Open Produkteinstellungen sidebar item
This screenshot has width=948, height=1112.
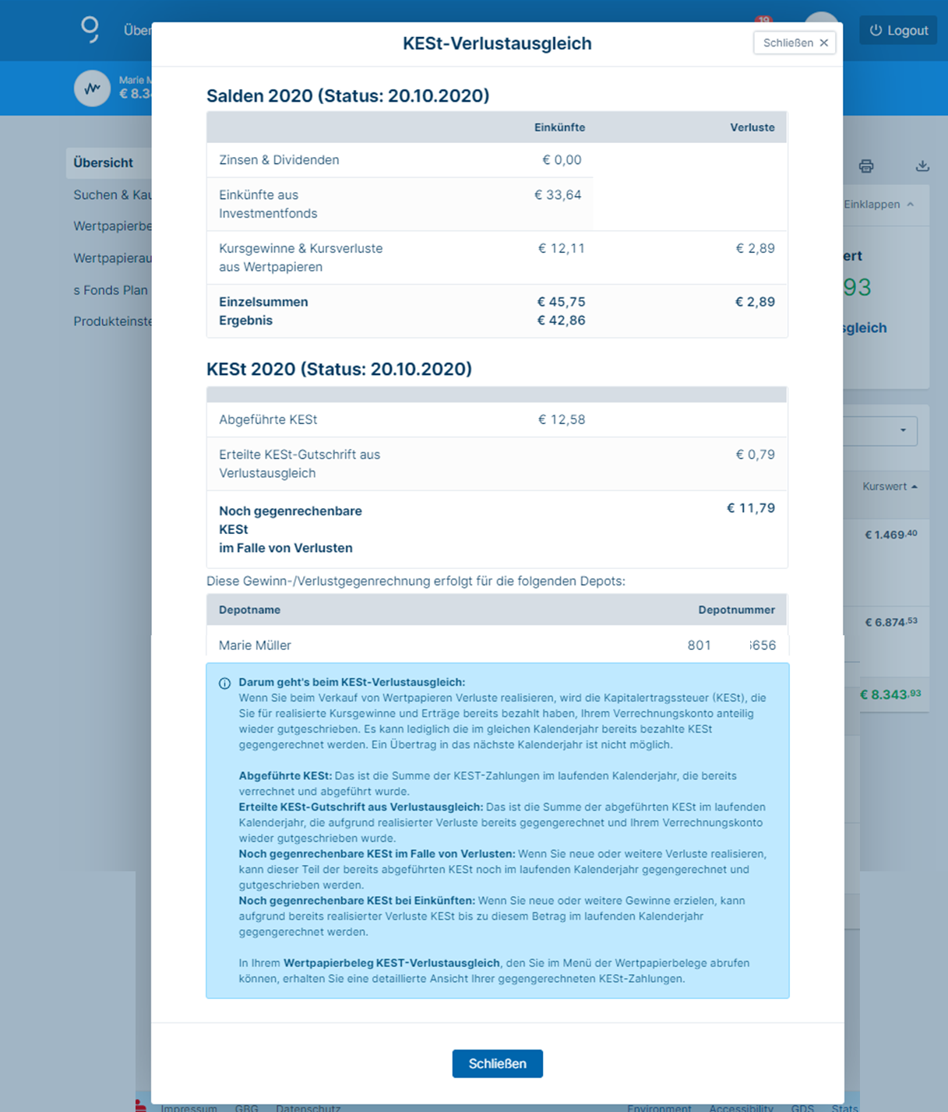[112, 321]
